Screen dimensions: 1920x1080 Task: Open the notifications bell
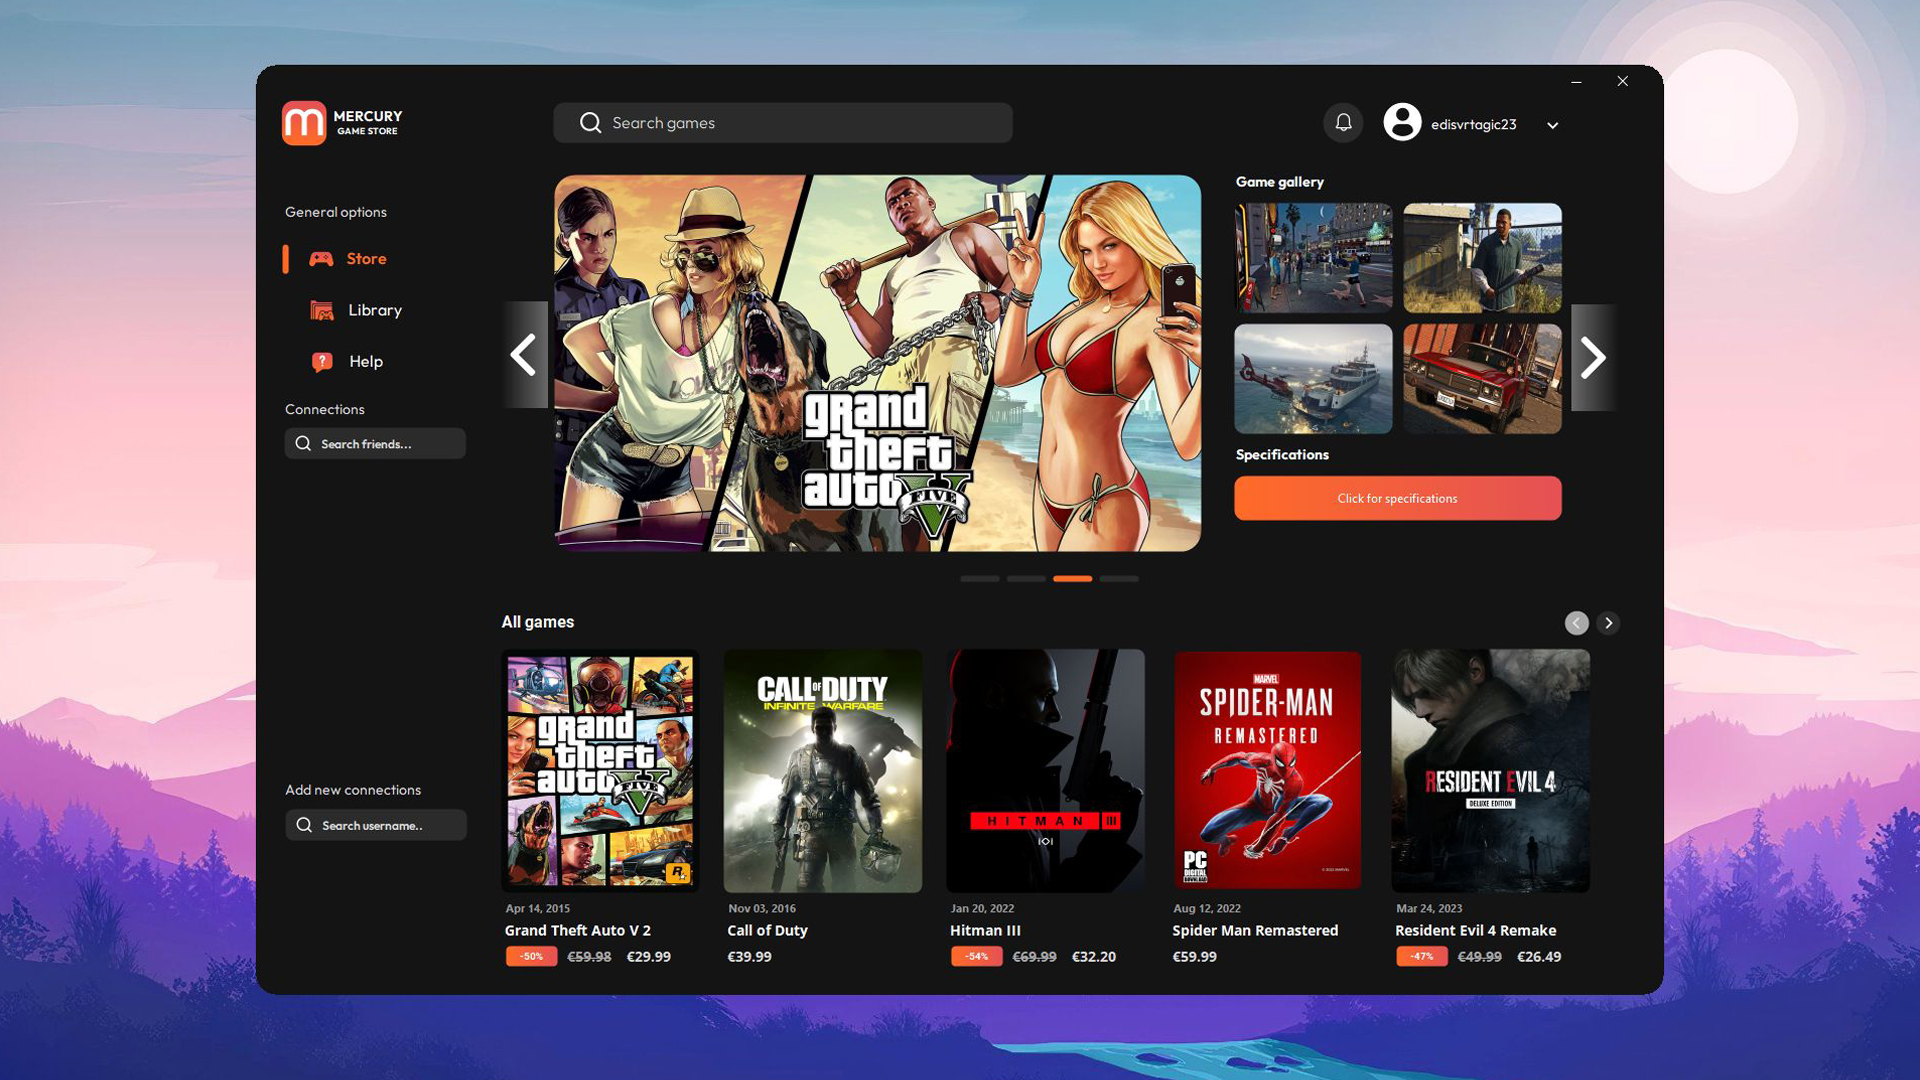click(x=1343, y=123)
